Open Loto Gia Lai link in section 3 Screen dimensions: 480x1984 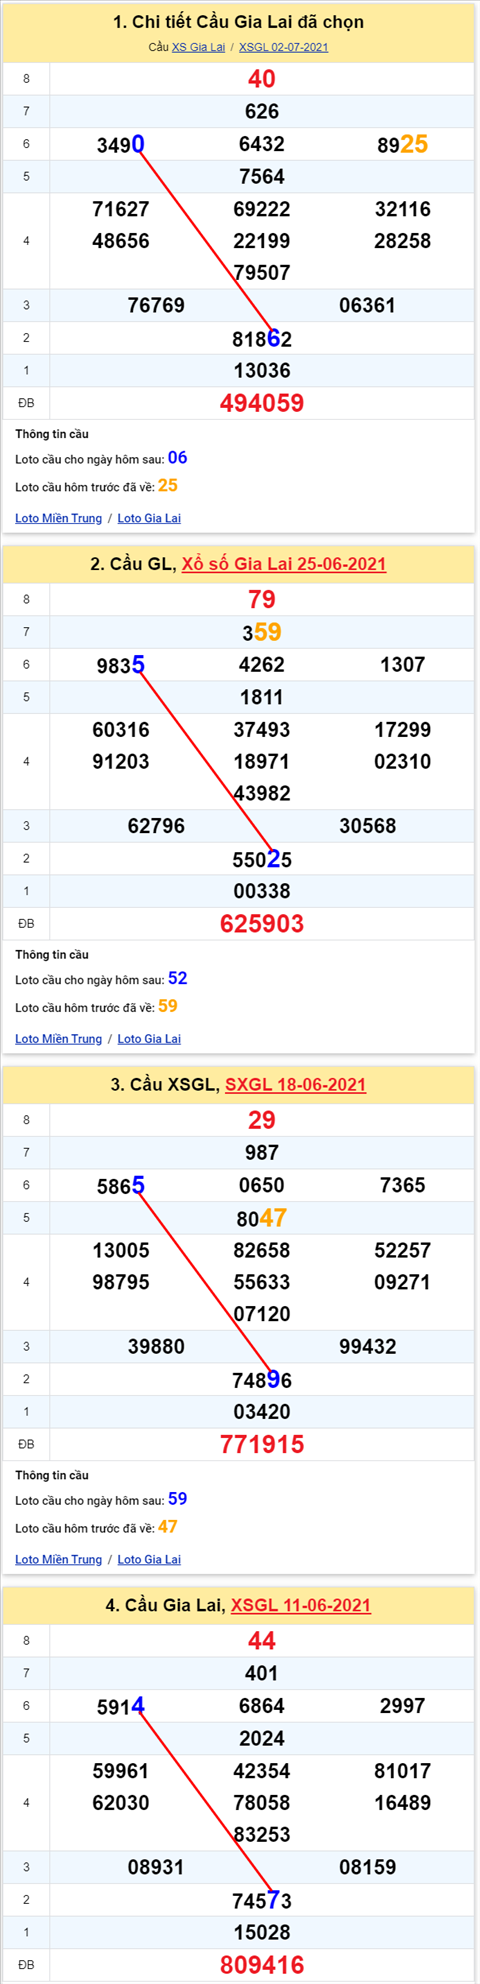click(x=149, y=1560)
